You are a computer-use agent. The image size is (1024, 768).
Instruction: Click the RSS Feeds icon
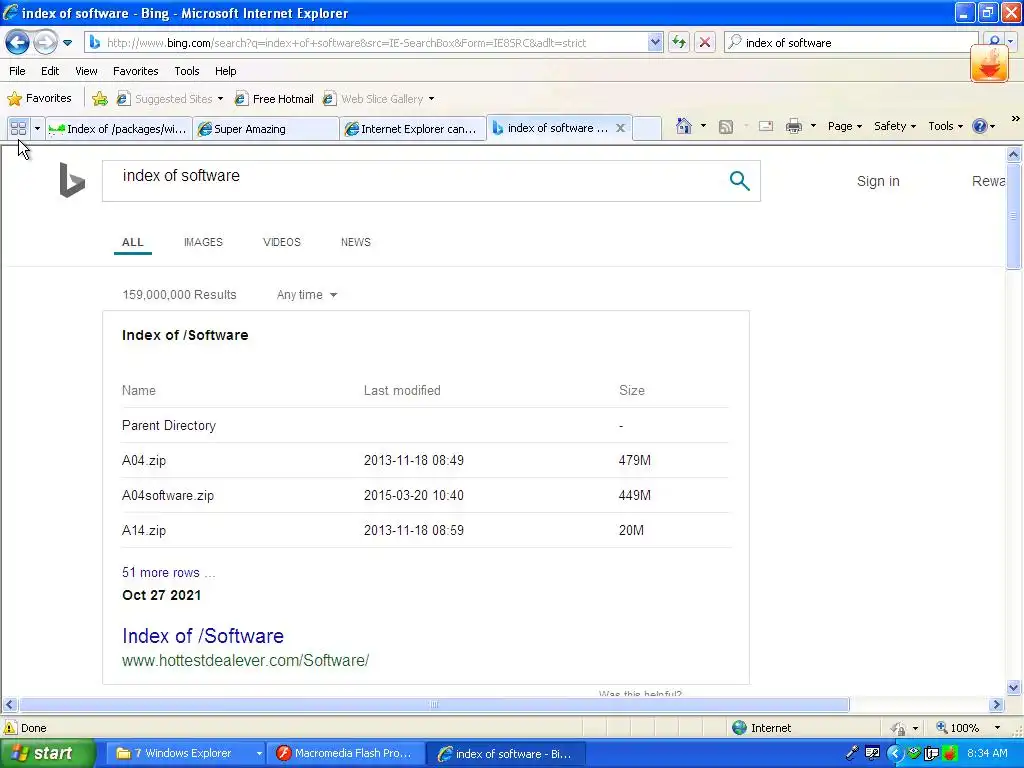[x=726, y=127]
